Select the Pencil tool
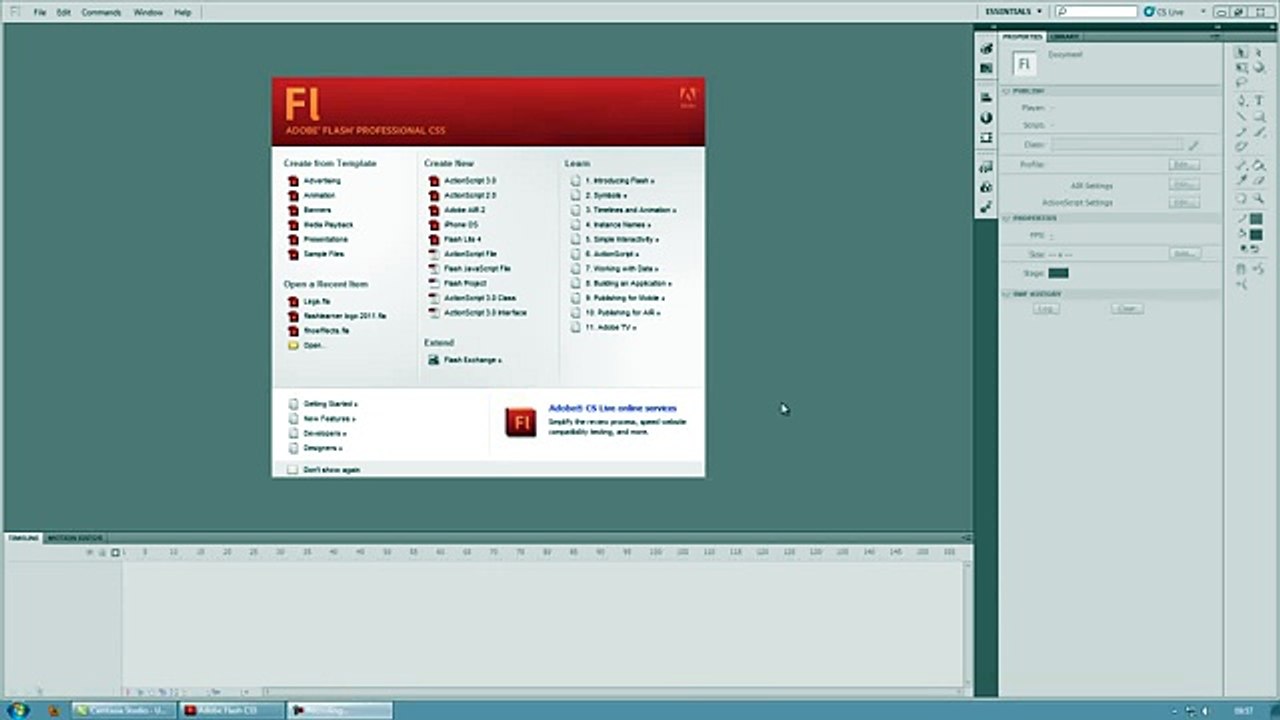The height and width of the screenshot is (720, 1280). pyautogui.click(x=1241, y=132)
